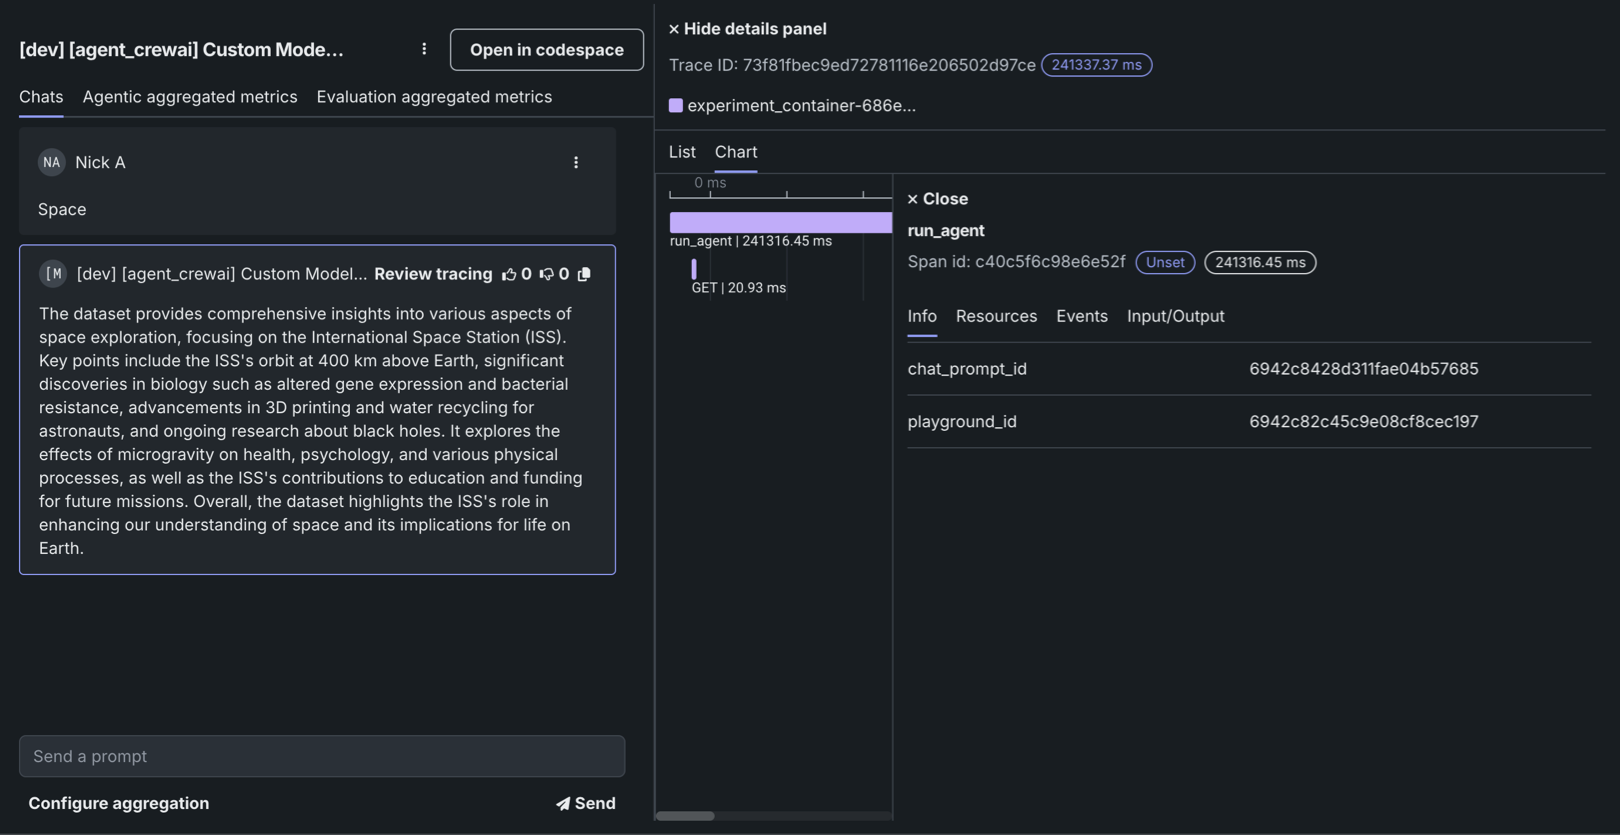Click the thumbs down icon on response

(x=546, y=274)
